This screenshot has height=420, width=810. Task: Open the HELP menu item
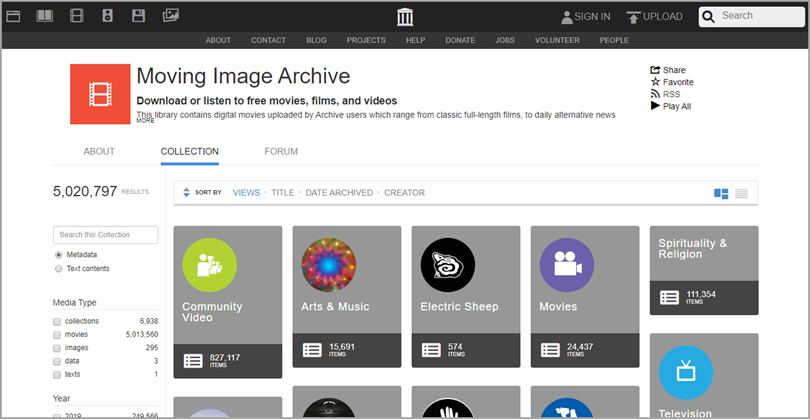415,40
